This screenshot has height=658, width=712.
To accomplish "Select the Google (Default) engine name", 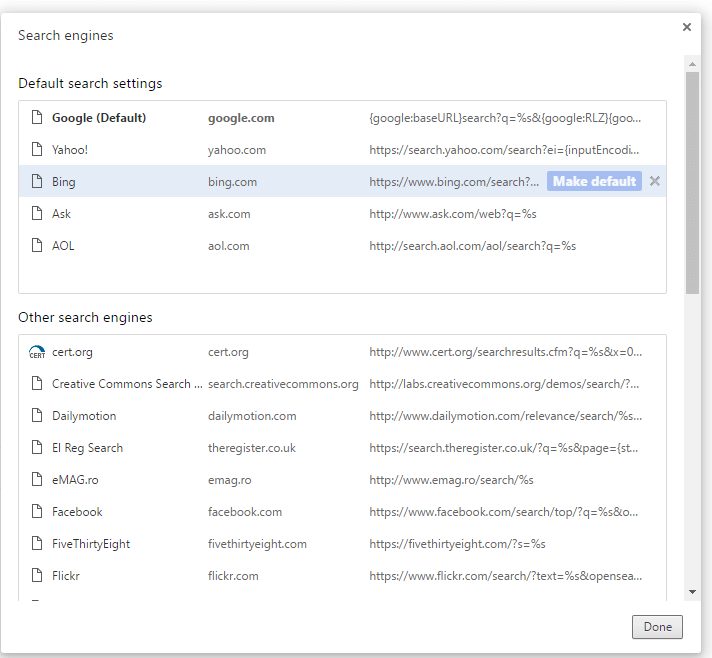I will click(99, 118).
